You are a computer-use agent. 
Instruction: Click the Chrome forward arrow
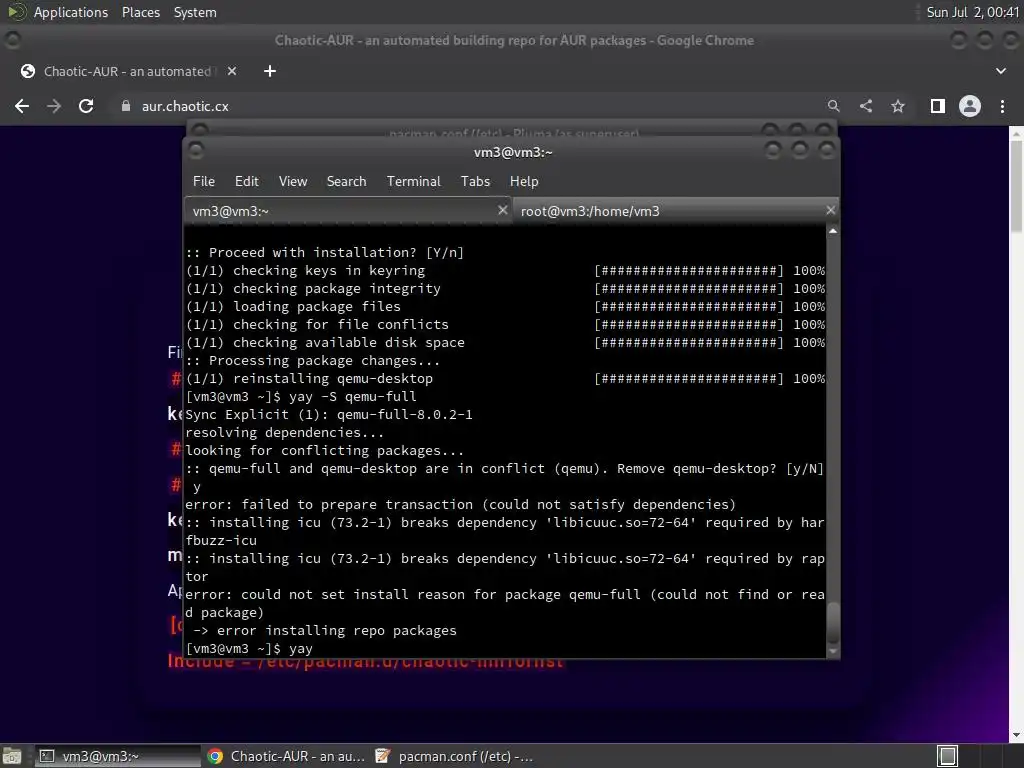click(x=54, y=106)
